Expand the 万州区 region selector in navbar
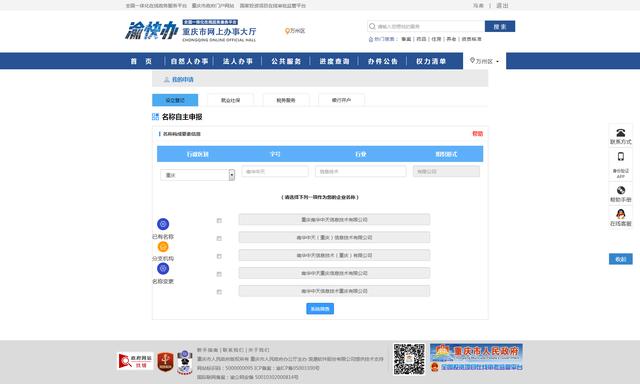640x384 pixels. pyautogui.click(x=484, y=61)
